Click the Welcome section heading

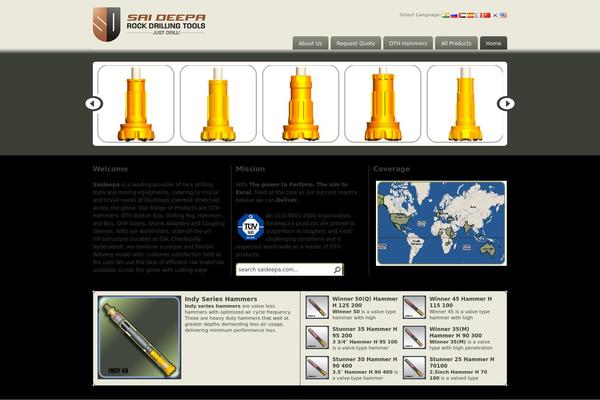[x=110, y=169]
